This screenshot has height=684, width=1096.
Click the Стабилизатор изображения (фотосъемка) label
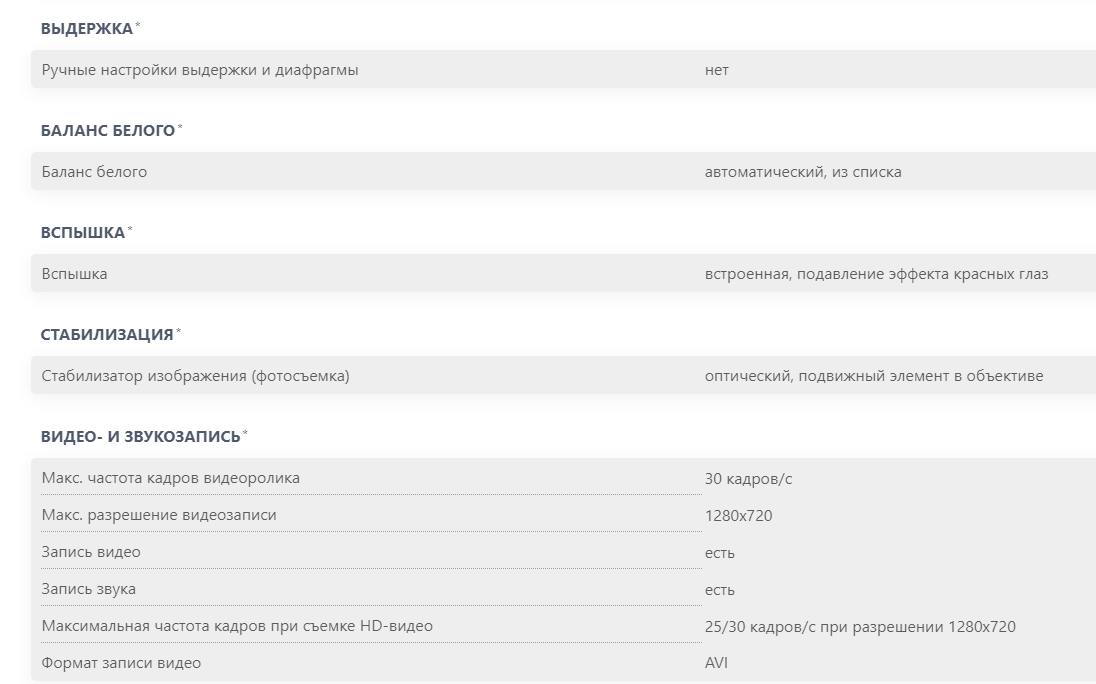click(196, 376)
